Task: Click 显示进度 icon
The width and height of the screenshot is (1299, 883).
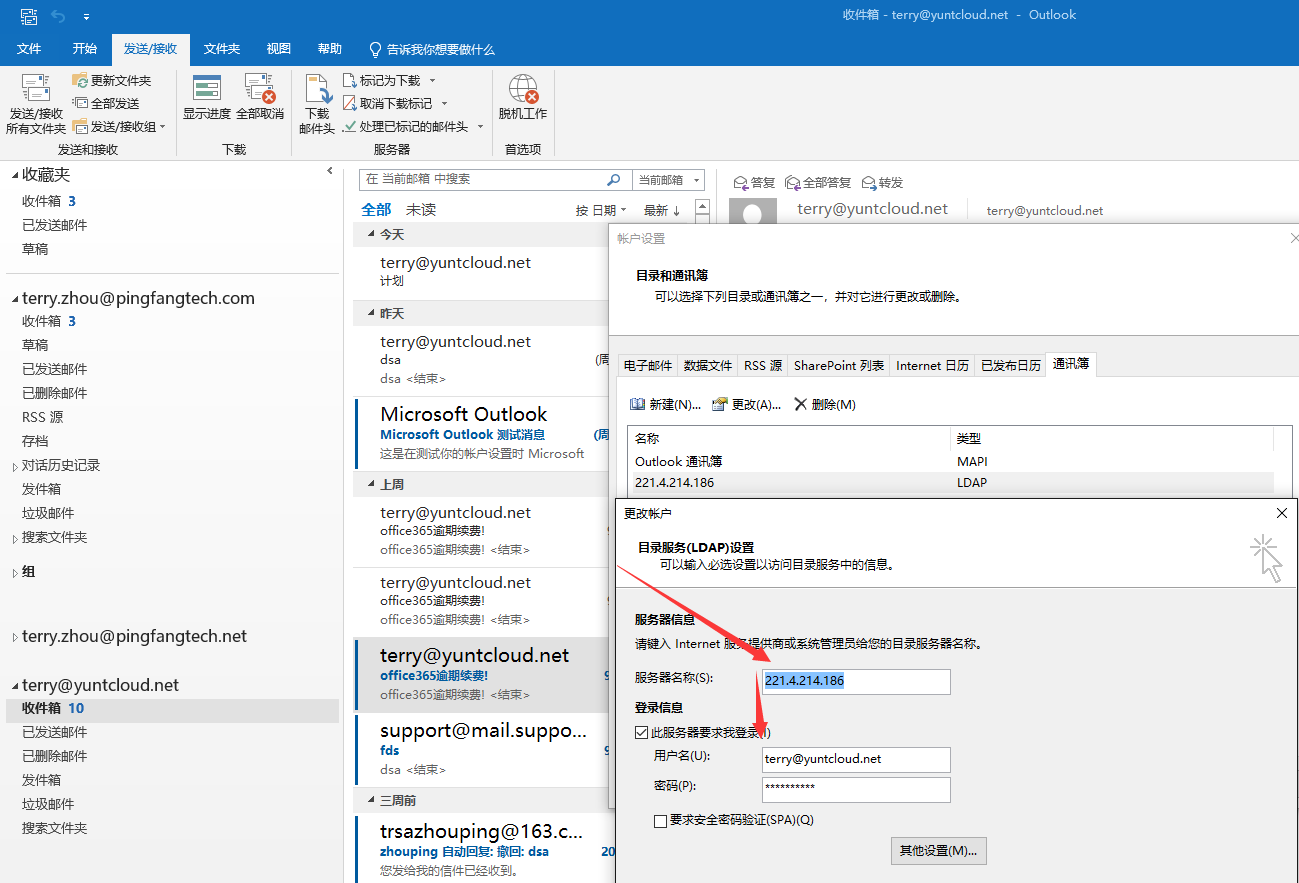Action: (x=207, y=88)
